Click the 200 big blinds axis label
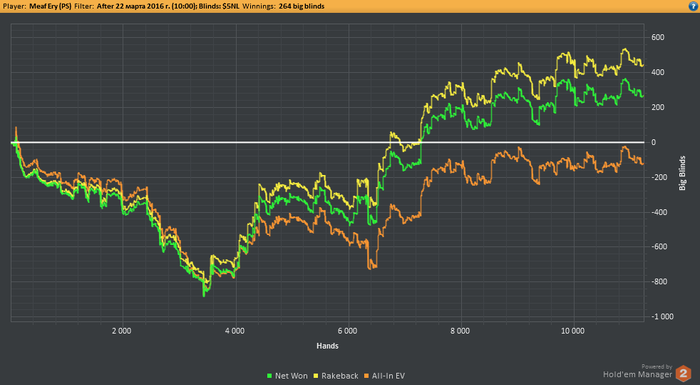The image size is (700, 385). coord(658,107)
